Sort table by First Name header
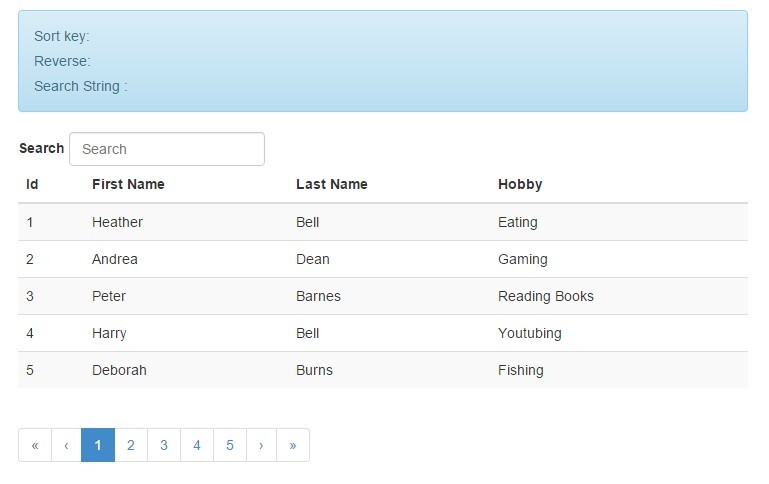 coord(128,184)
